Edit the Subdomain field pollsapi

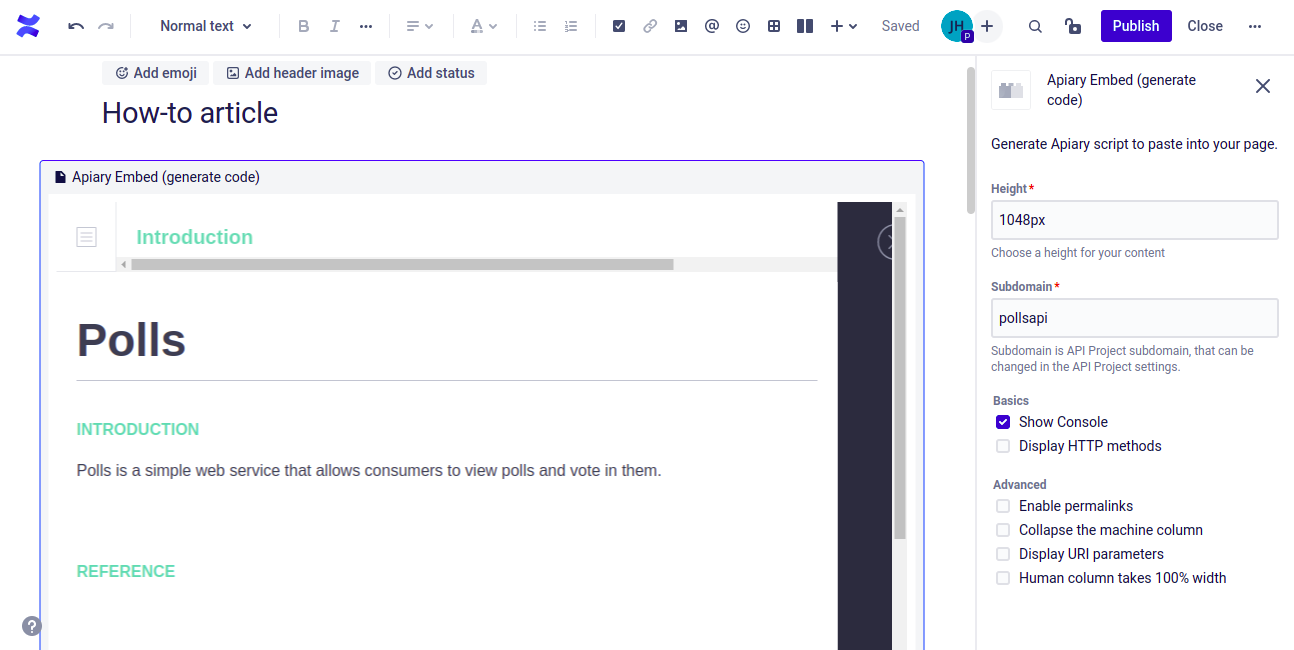[x=1135, y=318]
